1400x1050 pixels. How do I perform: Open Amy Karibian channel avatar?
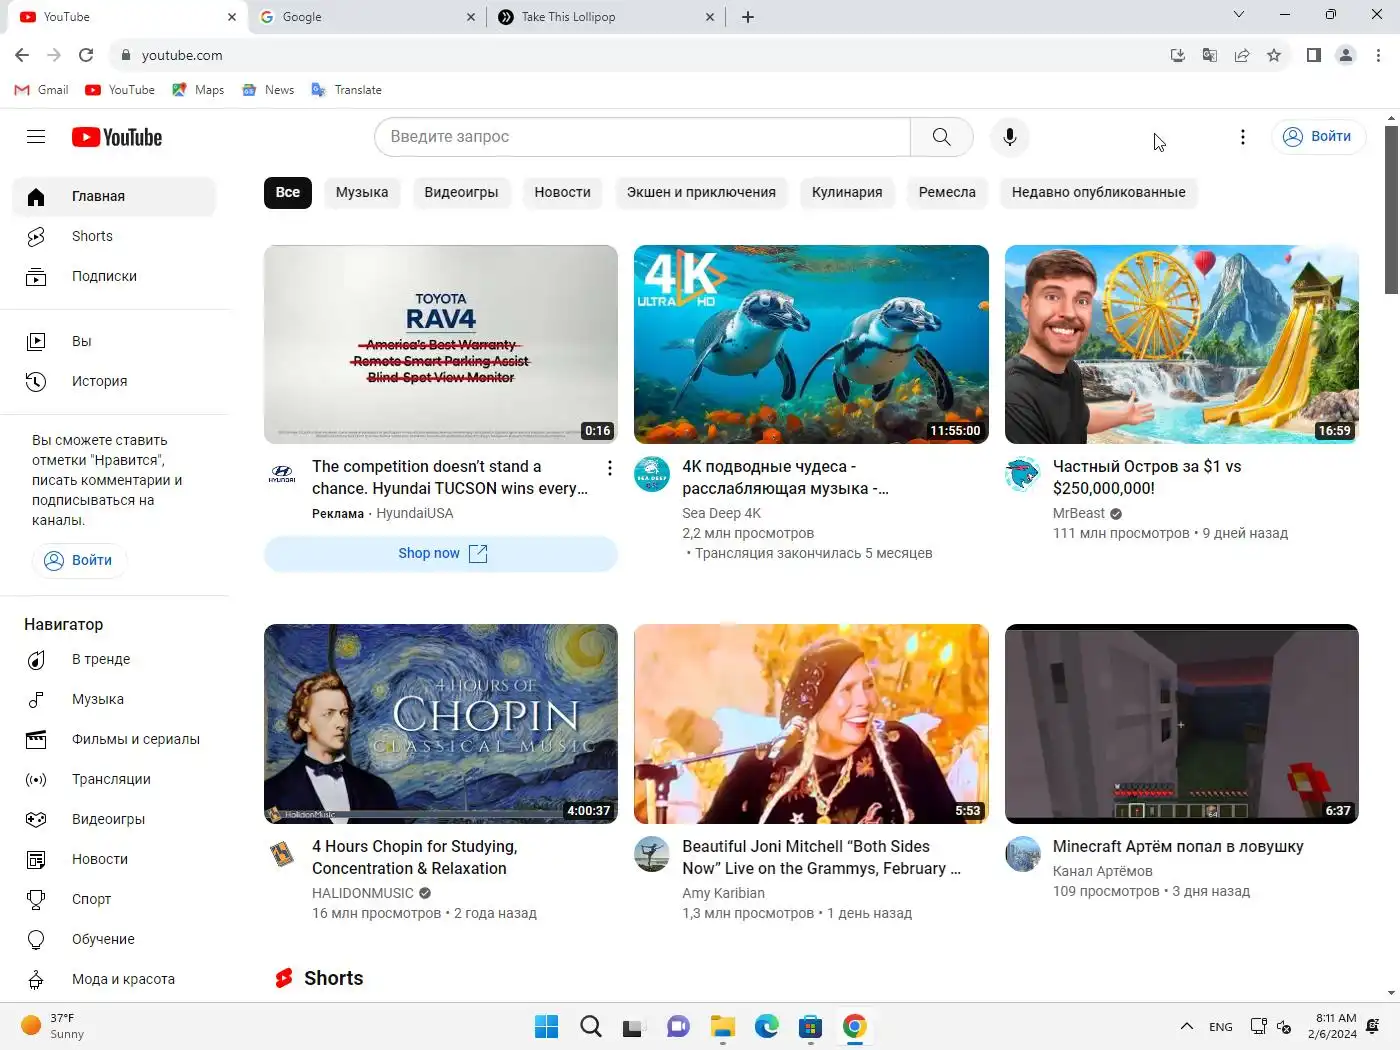652,854
